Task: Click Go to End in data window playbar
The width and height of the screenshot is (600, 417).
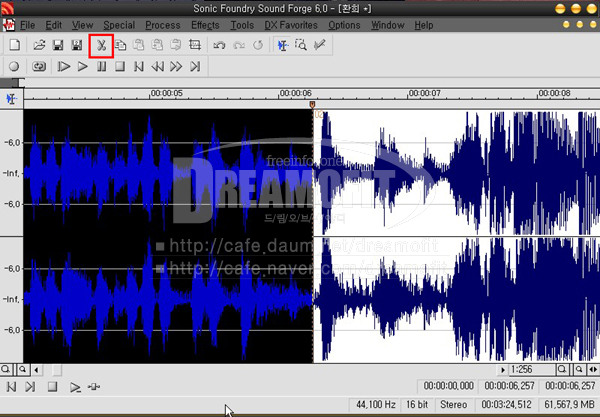Action: tap(30, 387)
